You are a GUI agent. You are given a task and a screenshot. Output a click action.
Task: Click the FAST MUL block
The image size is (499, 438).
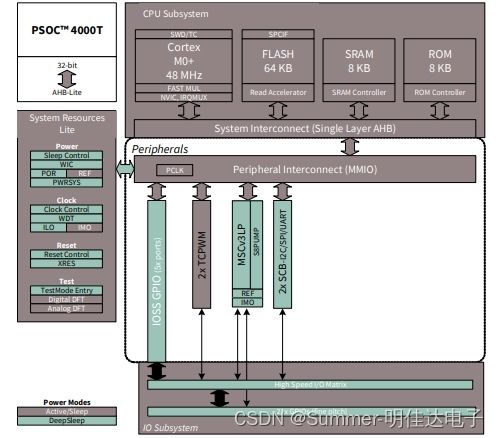click(x=184, y=88)
